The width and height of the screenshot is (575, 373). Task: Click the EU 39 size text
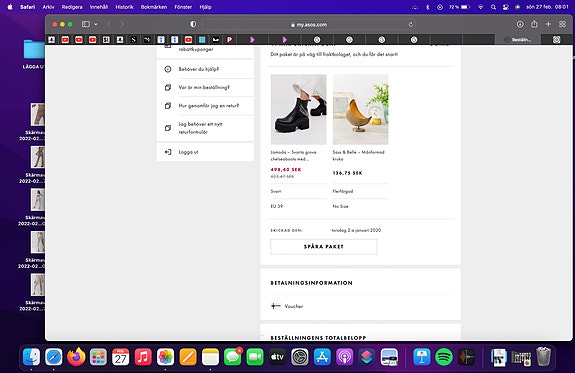click(x=276, y=206)
